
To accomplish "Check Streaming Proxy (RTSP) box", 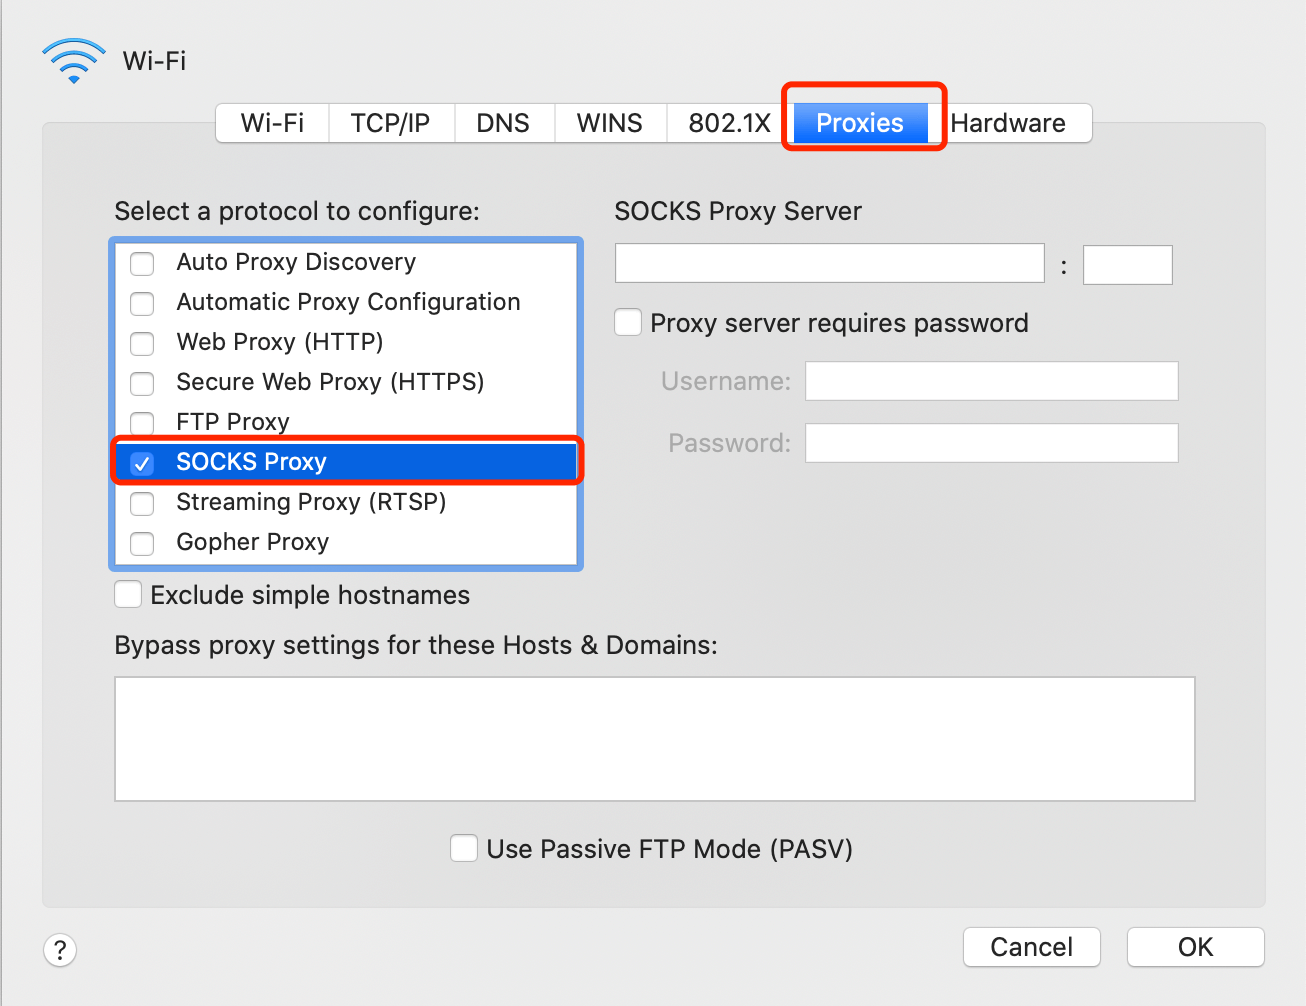I will (142, 503).
